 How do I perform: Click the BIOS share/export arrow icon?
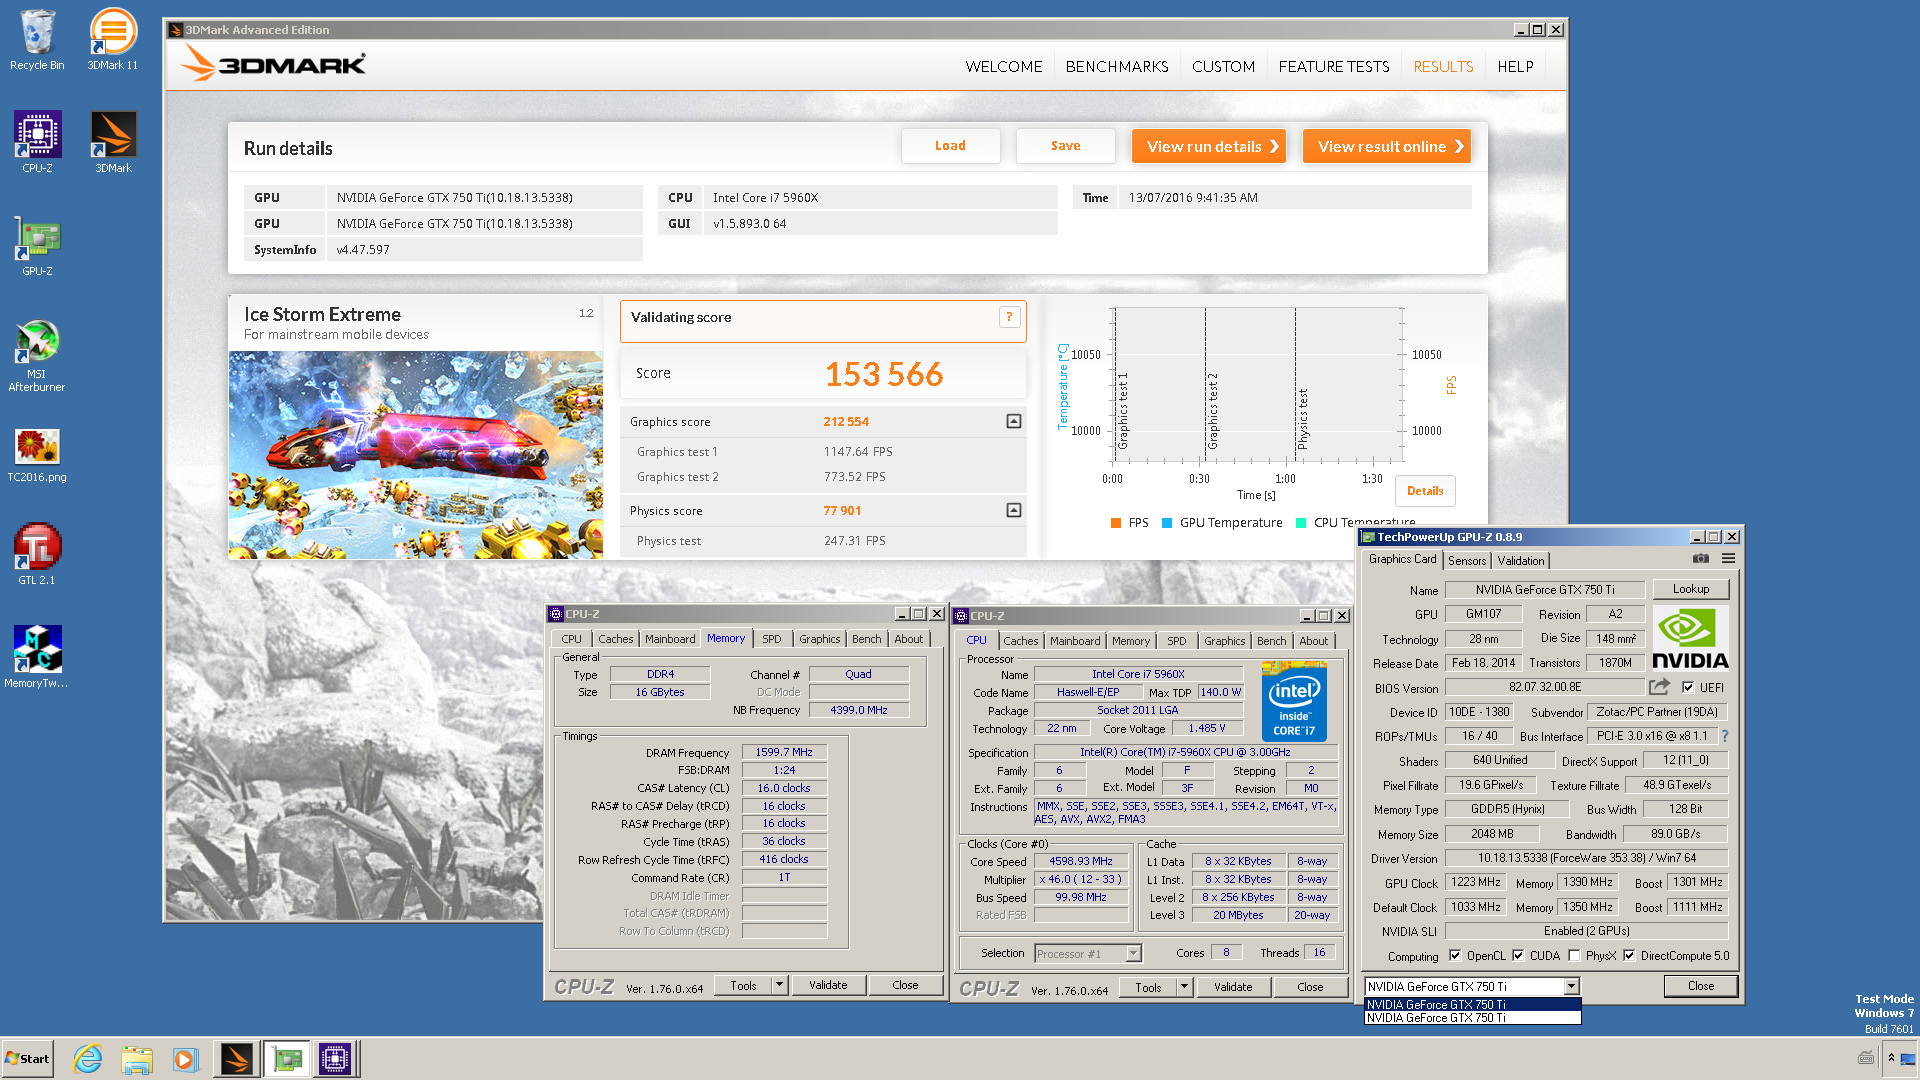(x=1659, y=687)
